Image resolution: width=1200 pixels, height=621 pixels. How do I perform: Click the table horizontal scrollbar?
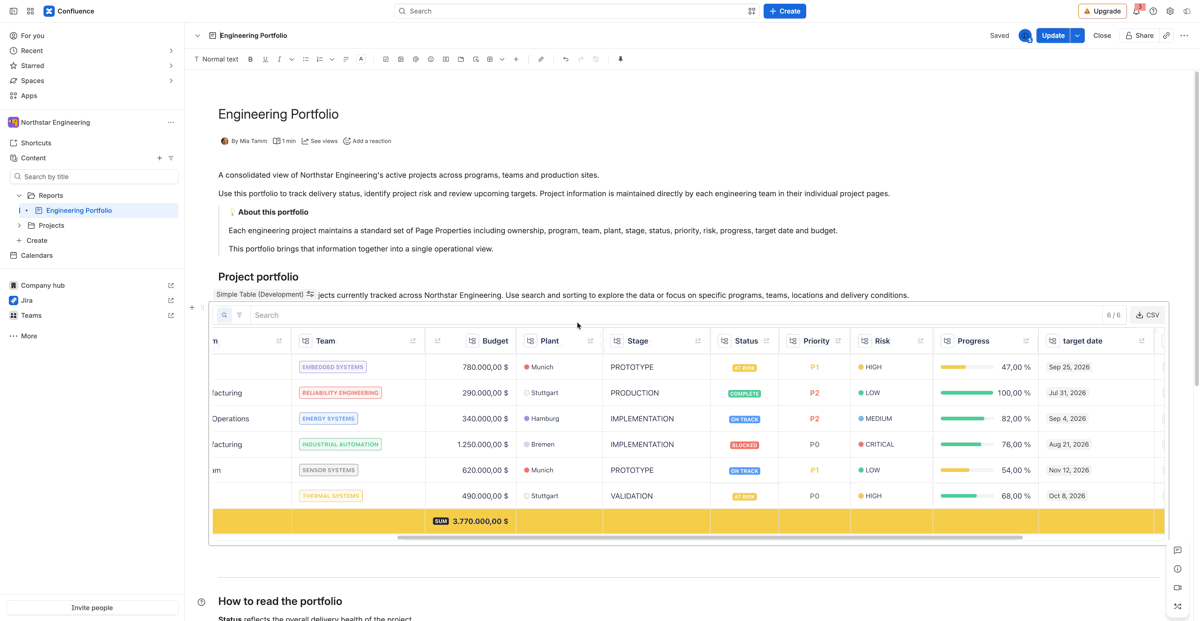(x=710, y=538)
